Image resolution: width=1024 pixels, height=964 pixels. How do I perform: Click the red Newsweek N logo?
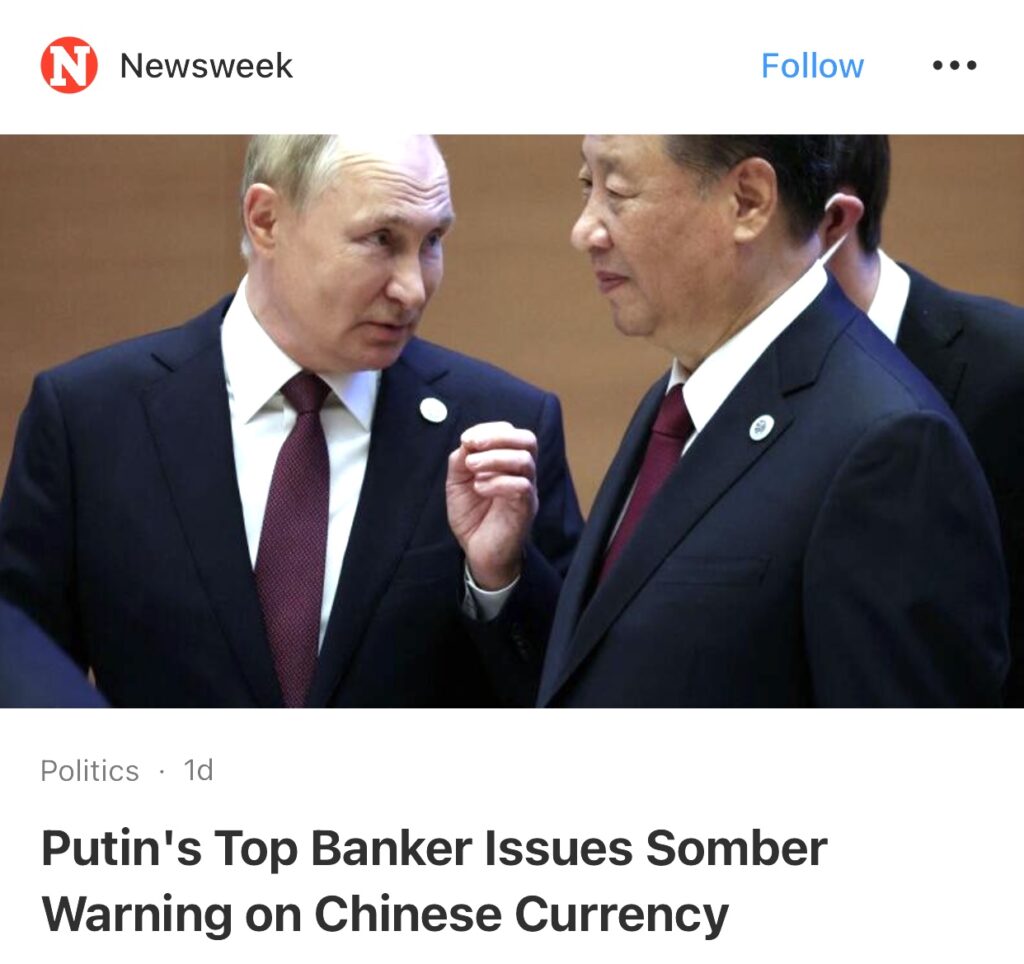pyautogui.click(x=69, y=65)
